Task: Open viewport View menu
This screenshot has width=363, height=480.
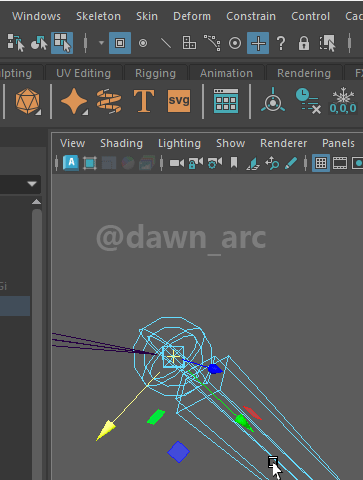Action: 73,143
